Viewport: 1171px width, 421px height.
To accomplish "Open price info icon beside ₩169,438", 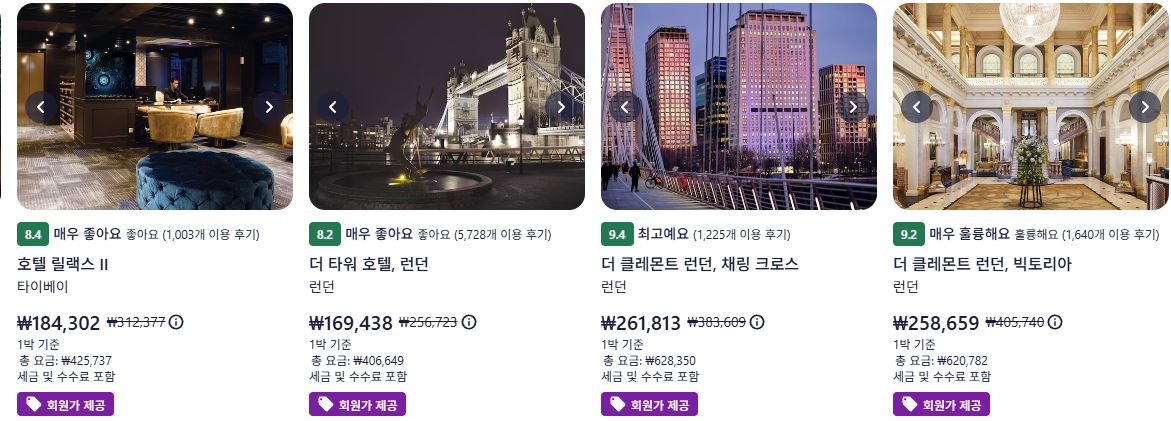I will coord(469,322).
